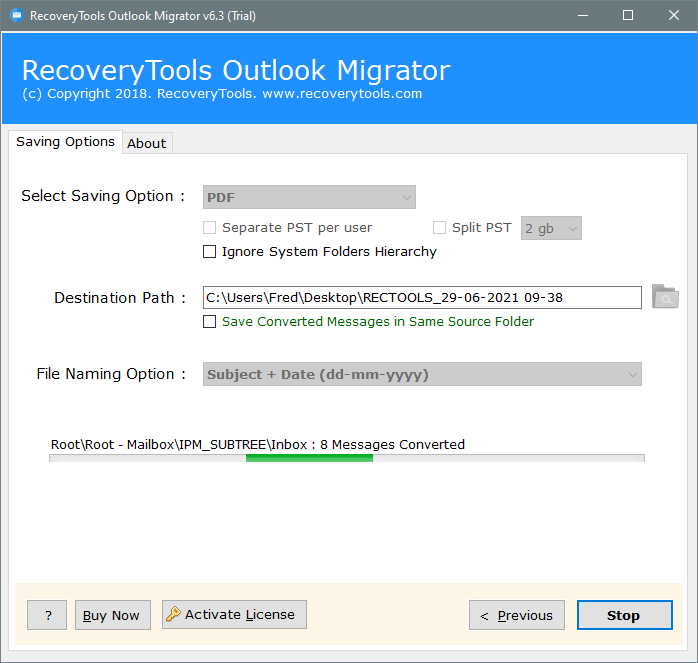Click the '8 Messages Converted' status text
Viewport: 698px width, 663px height.
(392, 444)
